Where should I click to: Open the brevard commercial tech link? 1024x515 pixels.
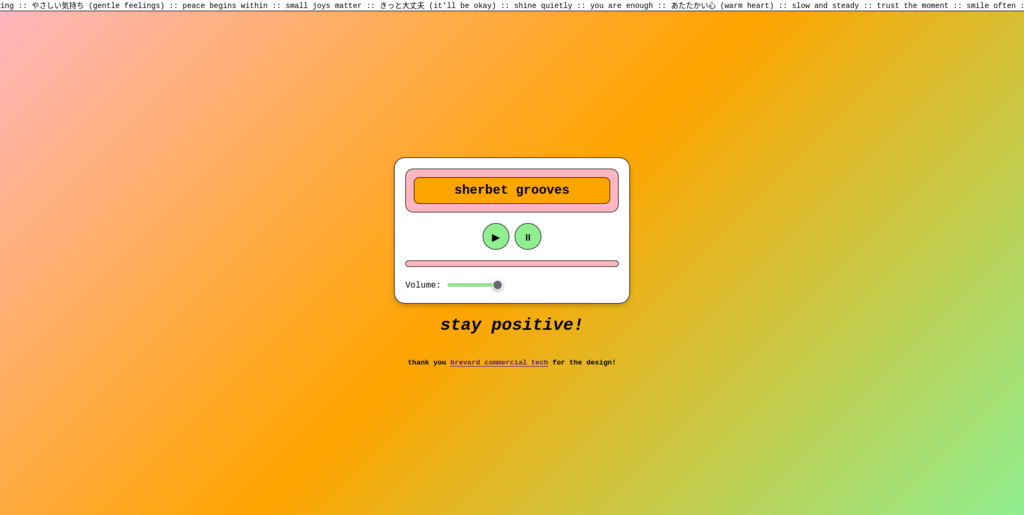pyautogui.click(x=498, y=362)
